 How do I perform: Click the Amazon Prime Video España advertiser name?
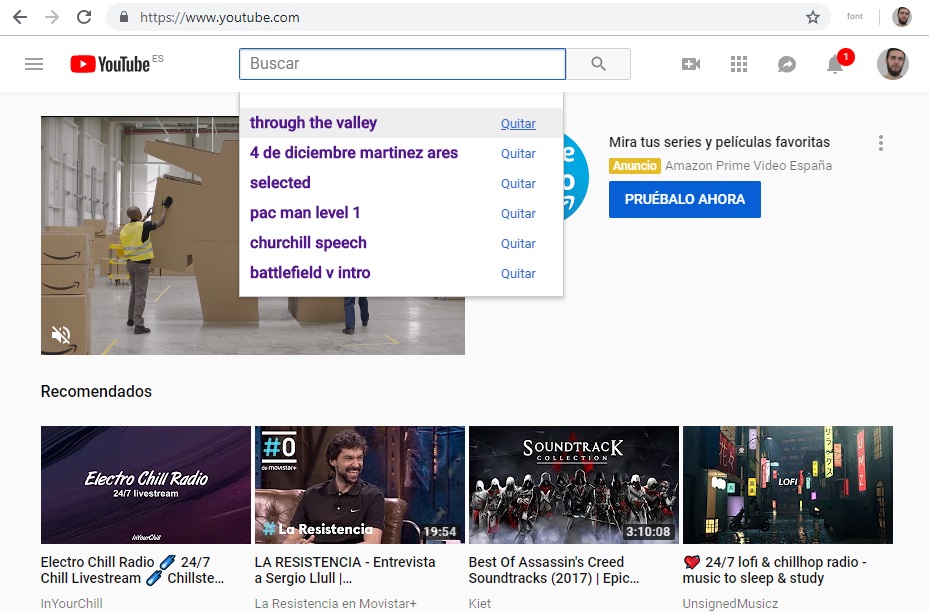click(748, 166)
